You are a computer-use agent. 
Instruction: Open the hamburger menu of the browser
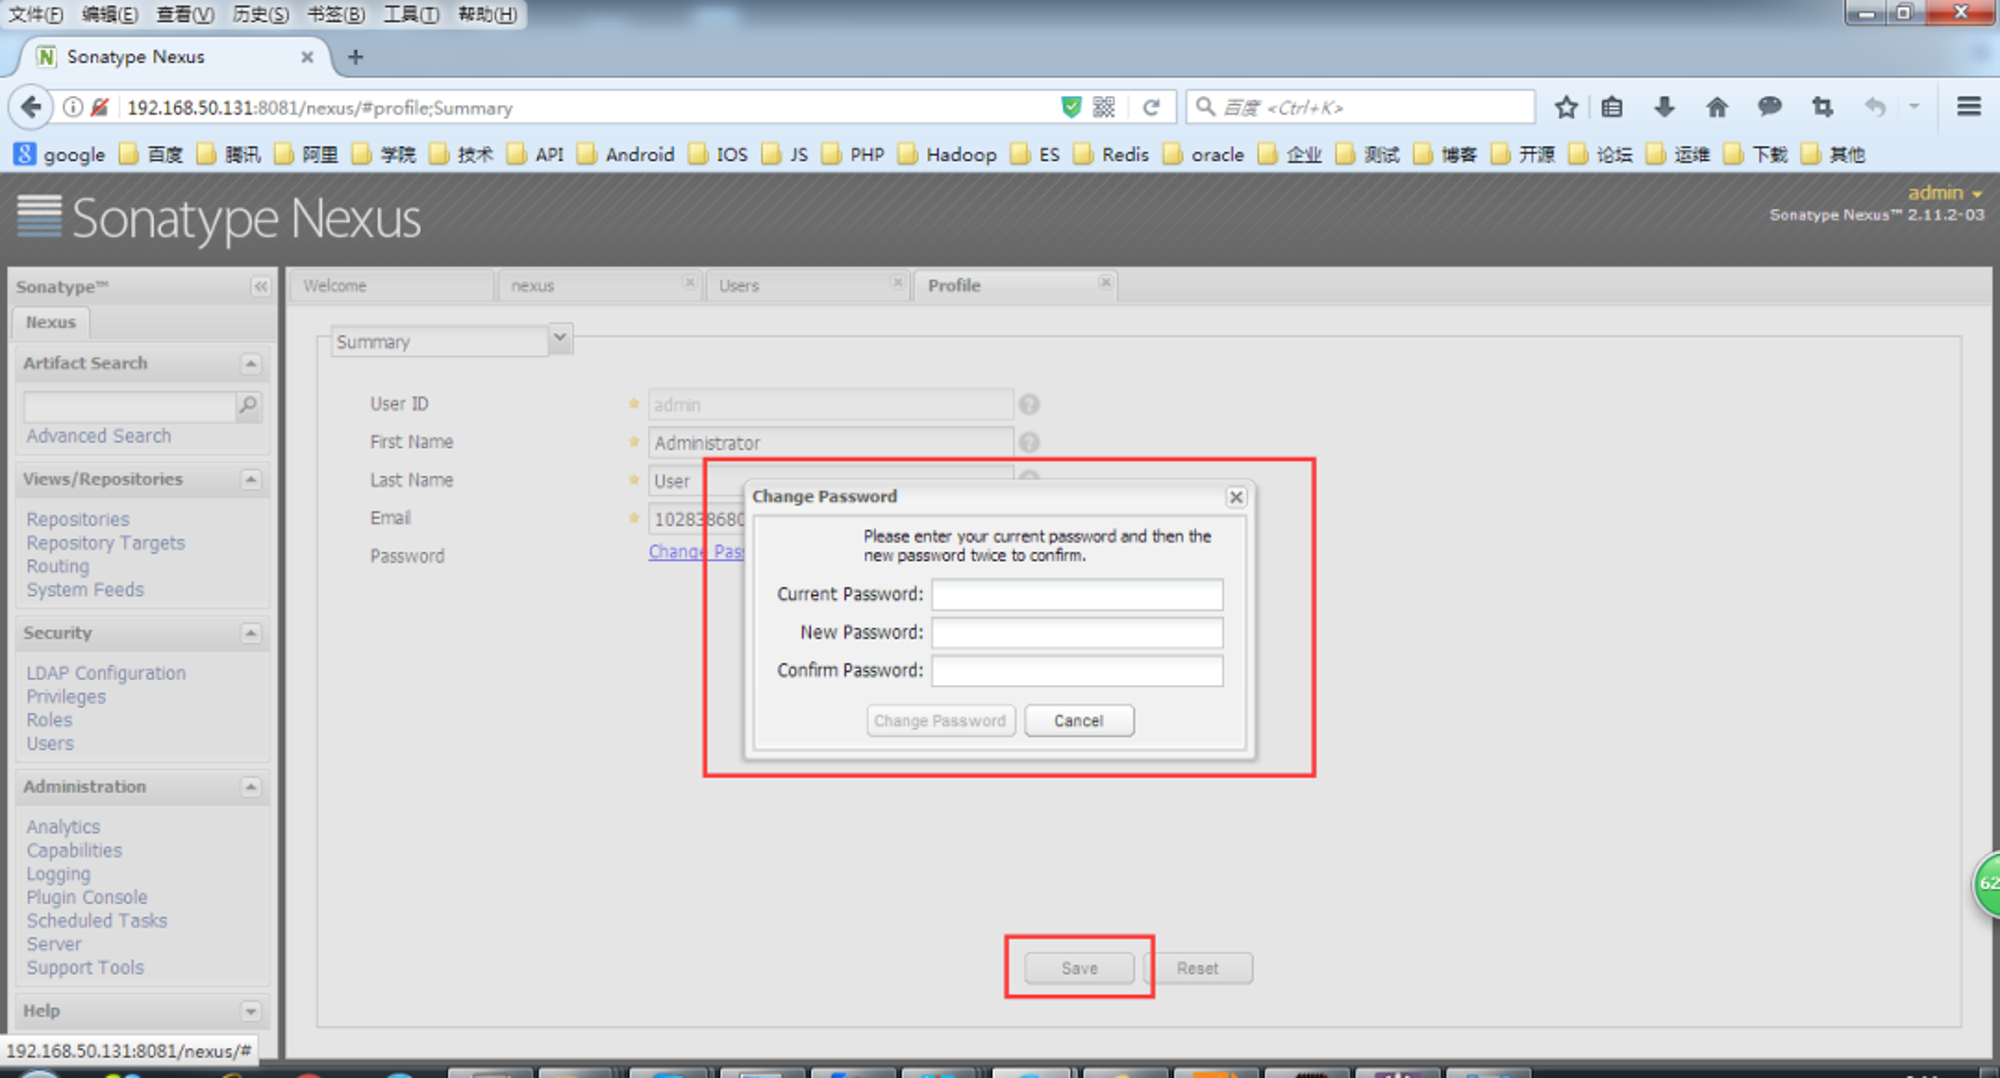(x=1968, y=106)
